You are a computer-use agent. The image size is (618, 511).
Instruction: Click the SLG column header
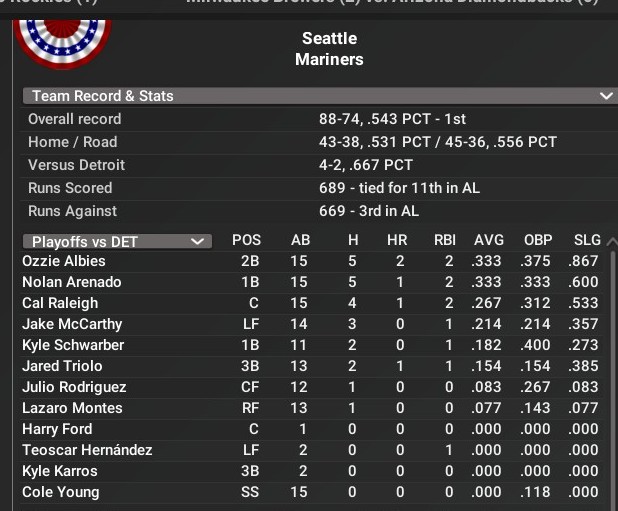[587, 241]
